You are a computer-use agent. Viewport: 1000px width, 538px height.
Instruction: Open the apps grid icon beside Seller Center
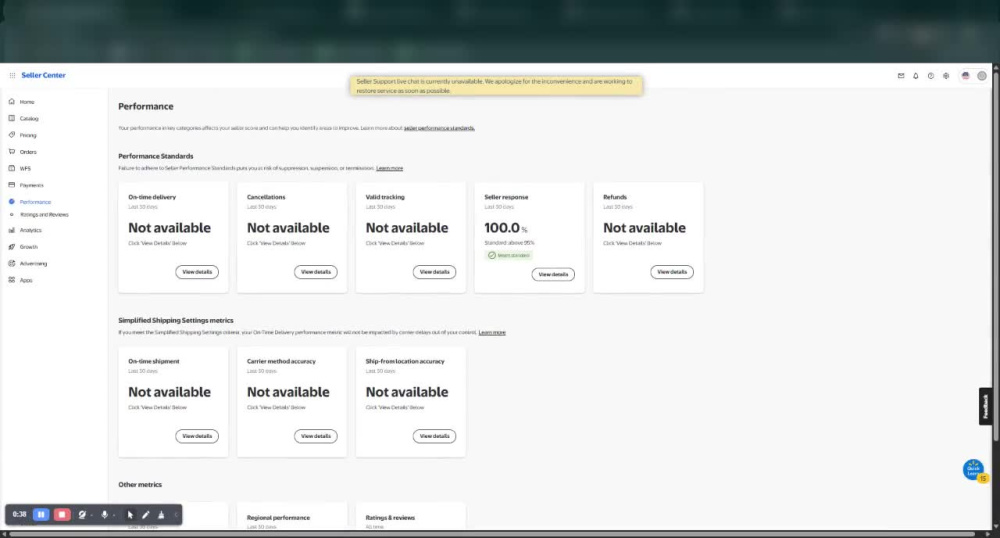12,75
